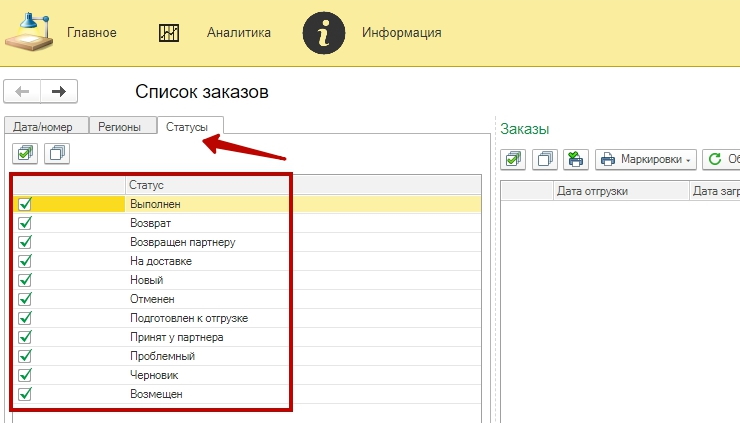Open the Маркировки dropdown menu
This screenshot has width=740, height=423.
(646, 159)
